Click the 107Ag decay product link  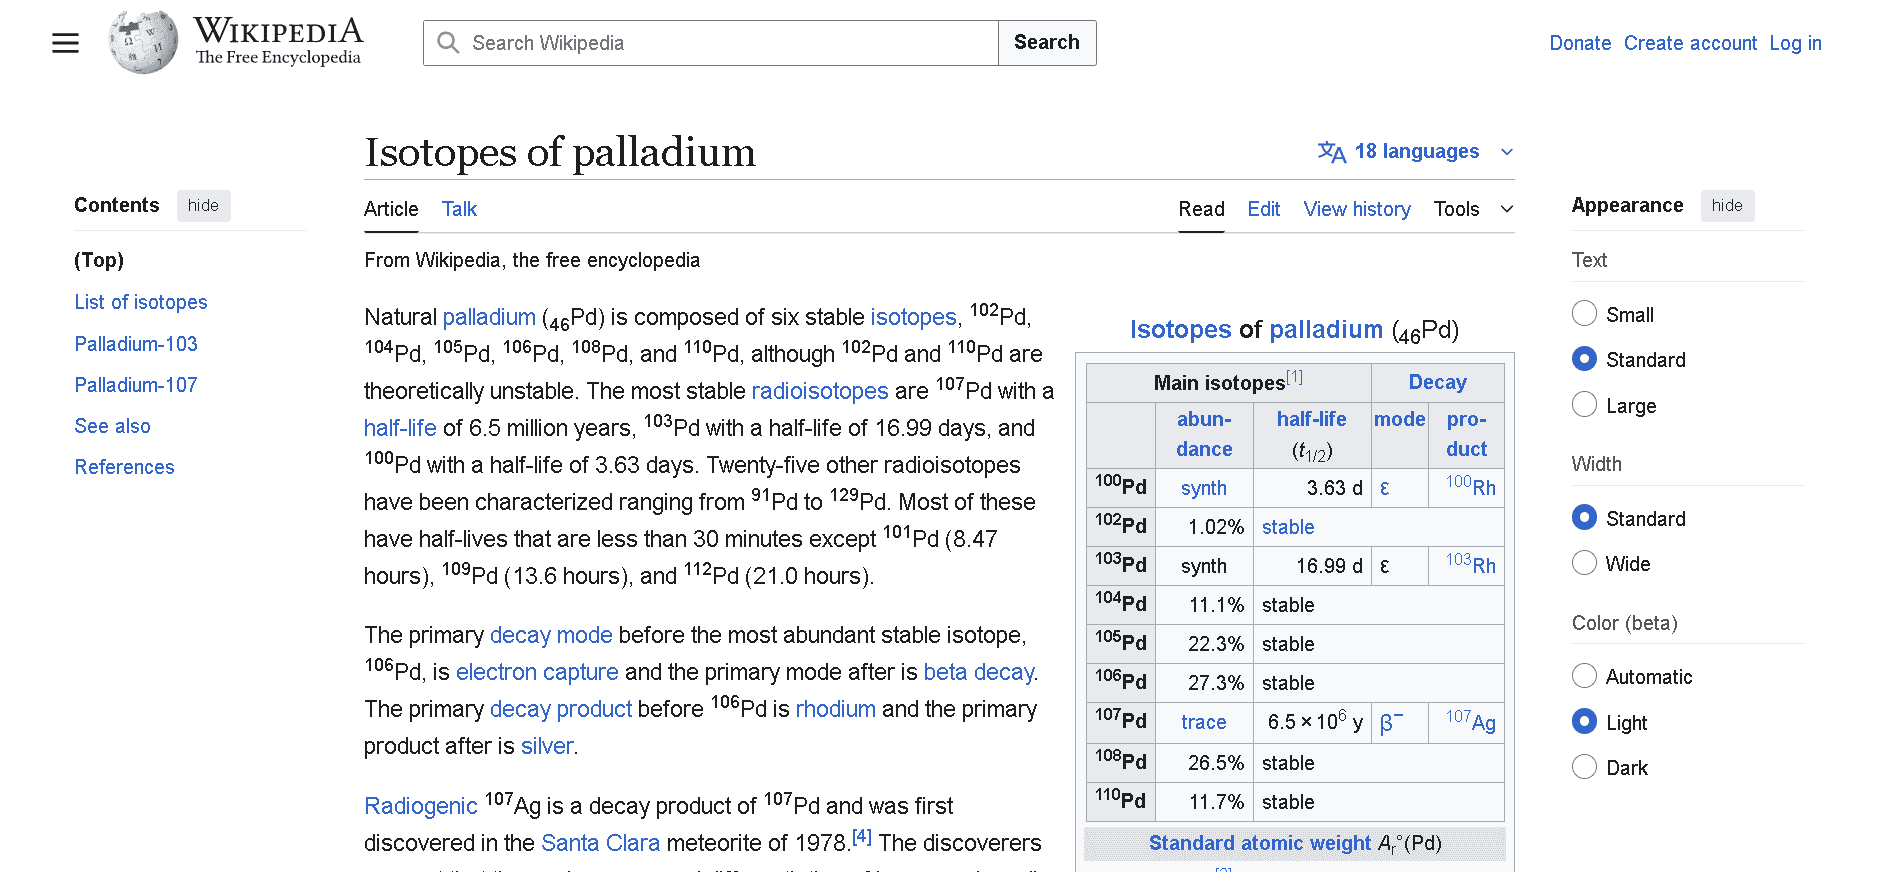(1471, 721)
